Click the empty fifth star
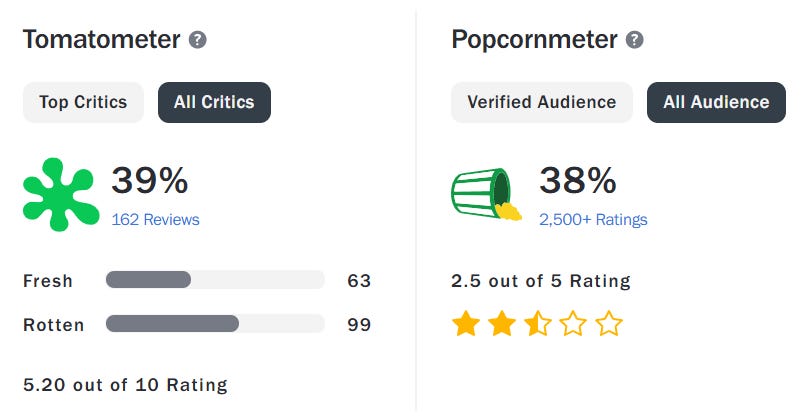This screenshot has width=804, height=418. [609, 324]
